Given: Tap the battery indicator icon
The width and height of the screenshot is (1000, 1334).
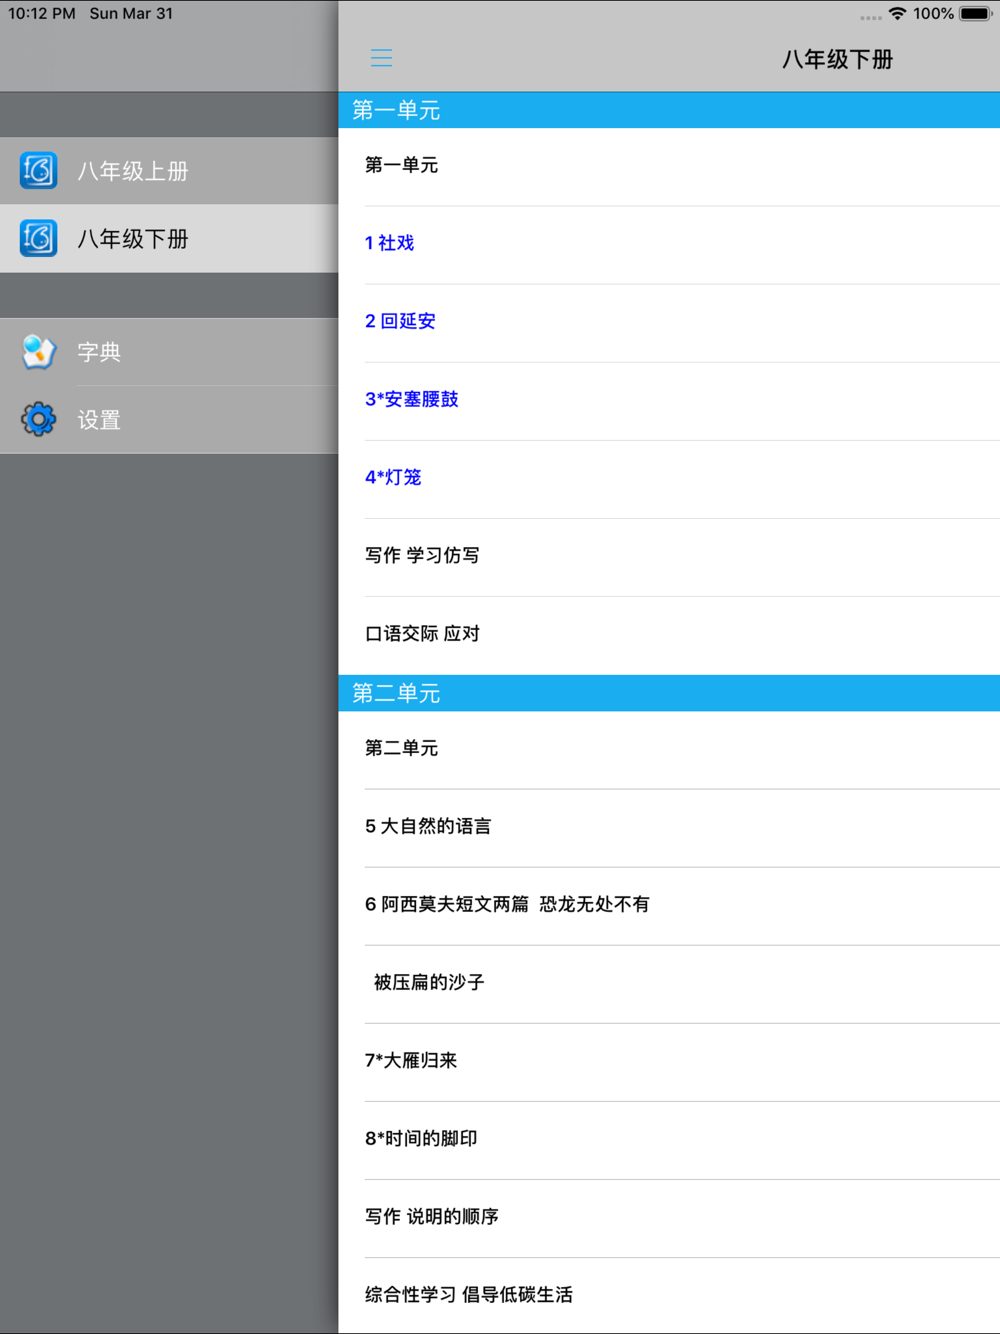Looking at the screenshot, I should pos(976,14).
